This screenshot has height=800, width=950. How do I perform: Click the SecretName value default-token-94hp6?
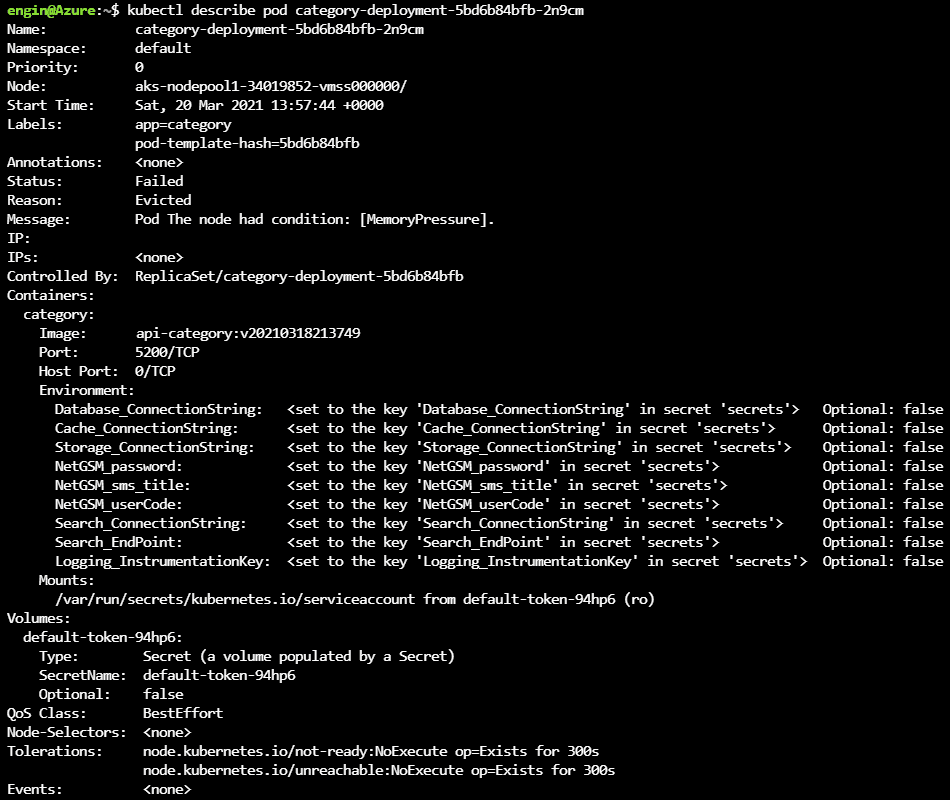(x=219, y=675)
